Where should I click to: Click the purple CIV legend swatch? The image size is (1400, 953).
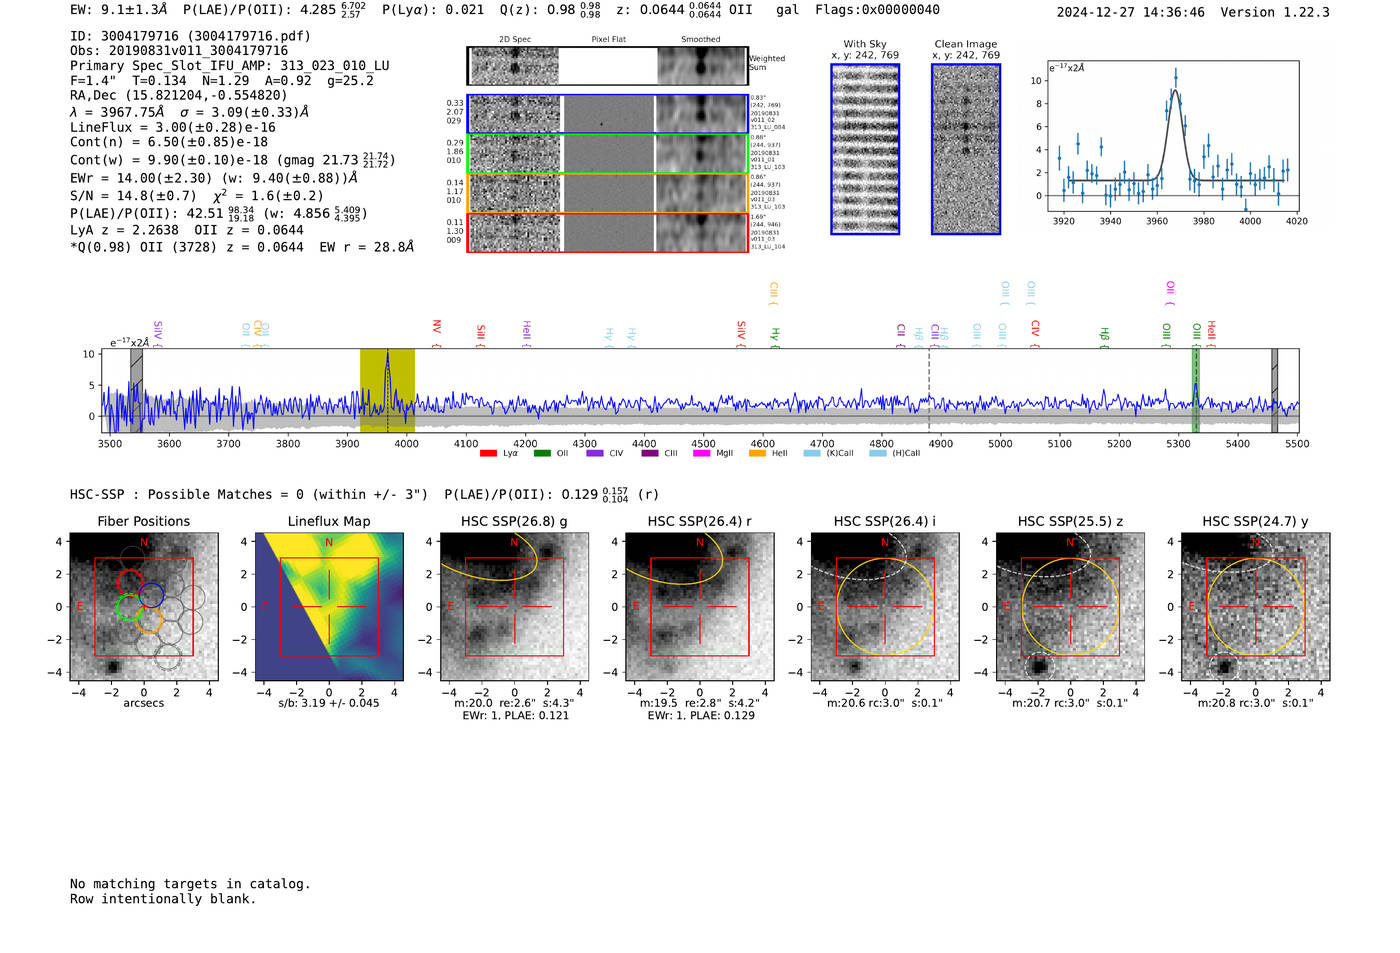tap(595, 453)
